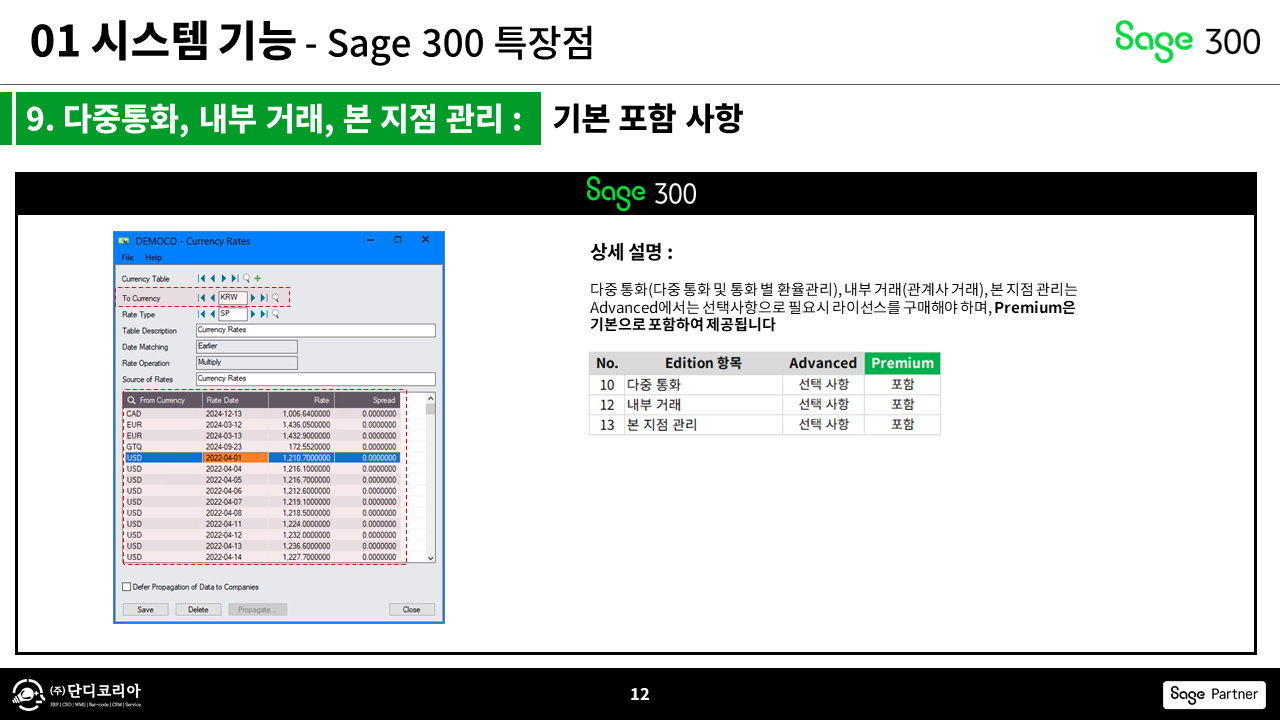Image resolution: width=1280 pixels, height=720 pixels.
Task: Click the To Currency field containing KRW
Action: [x=232, y=298]
